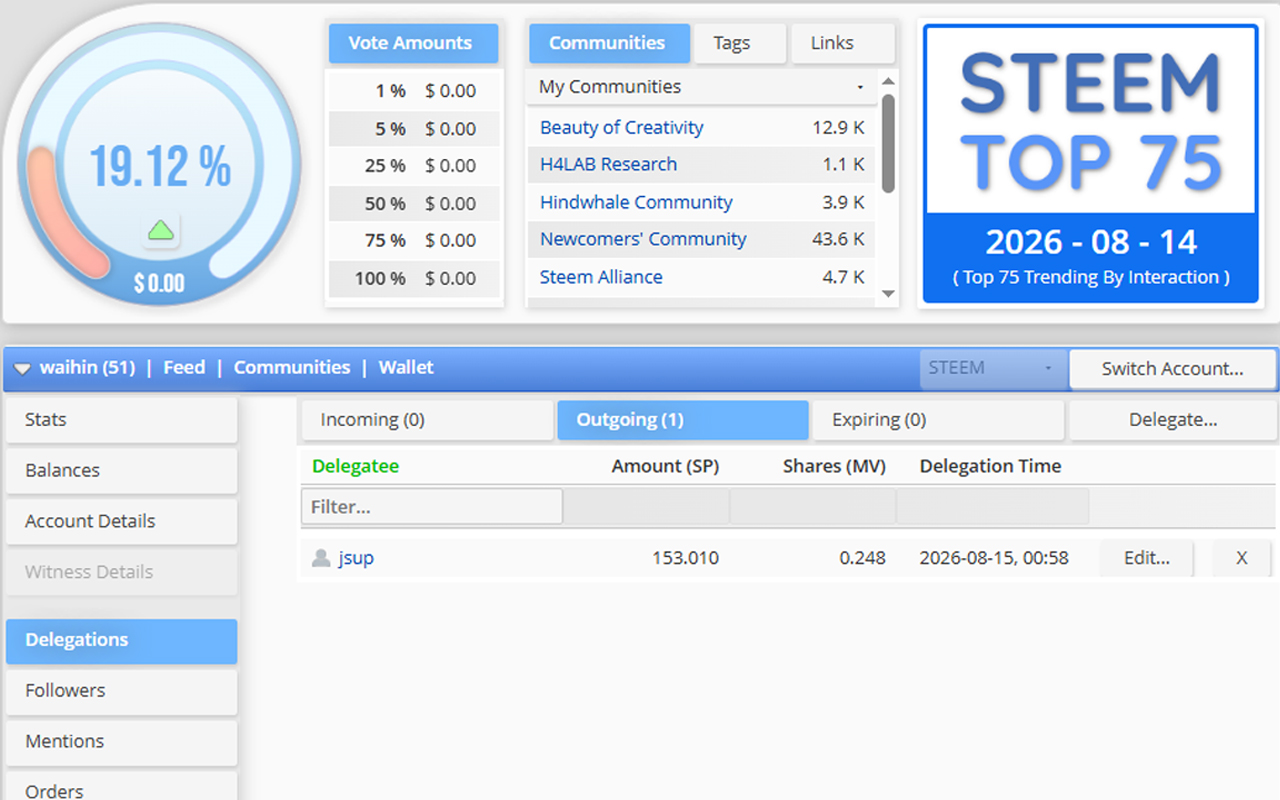1280x800 pixels.
Task: Click the 75 % vote amount row
Action: click(414, 241)
